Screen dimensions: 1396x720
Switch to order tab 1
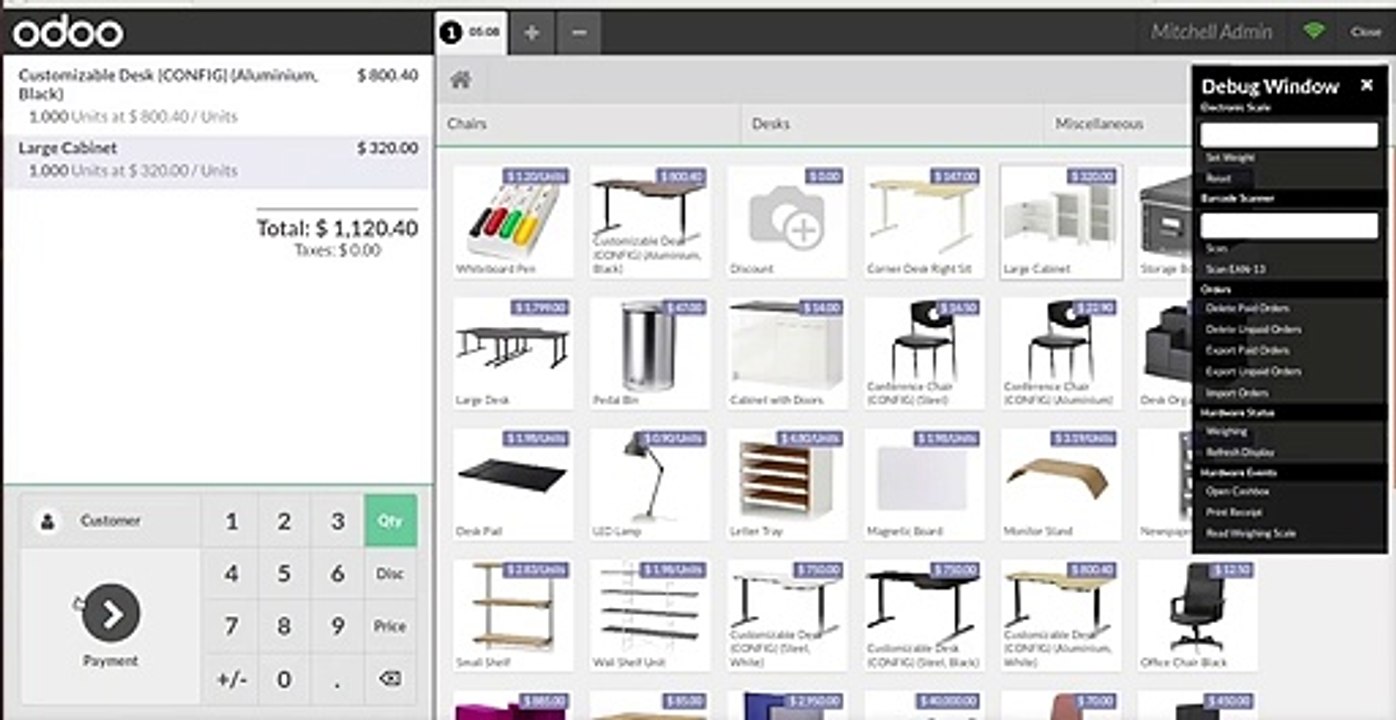click(472, 32)
